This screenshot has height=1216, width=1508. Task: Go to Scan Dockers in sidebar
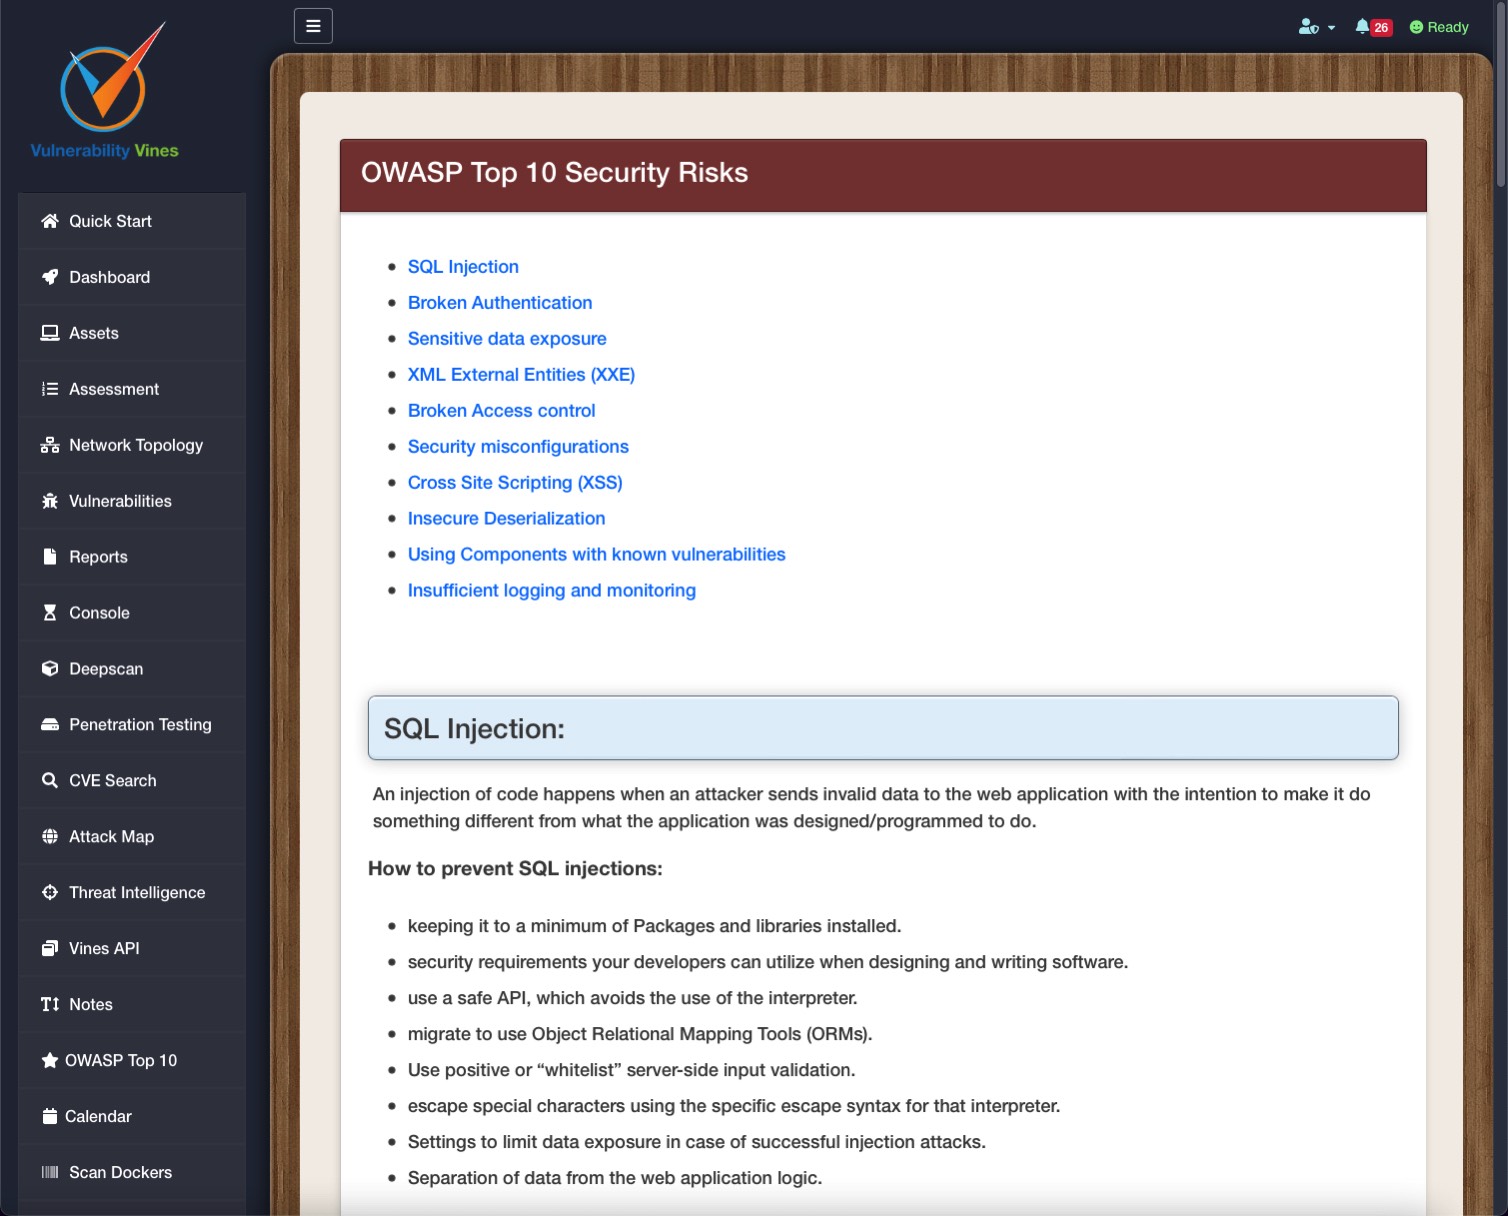[x=120, y=1173]
